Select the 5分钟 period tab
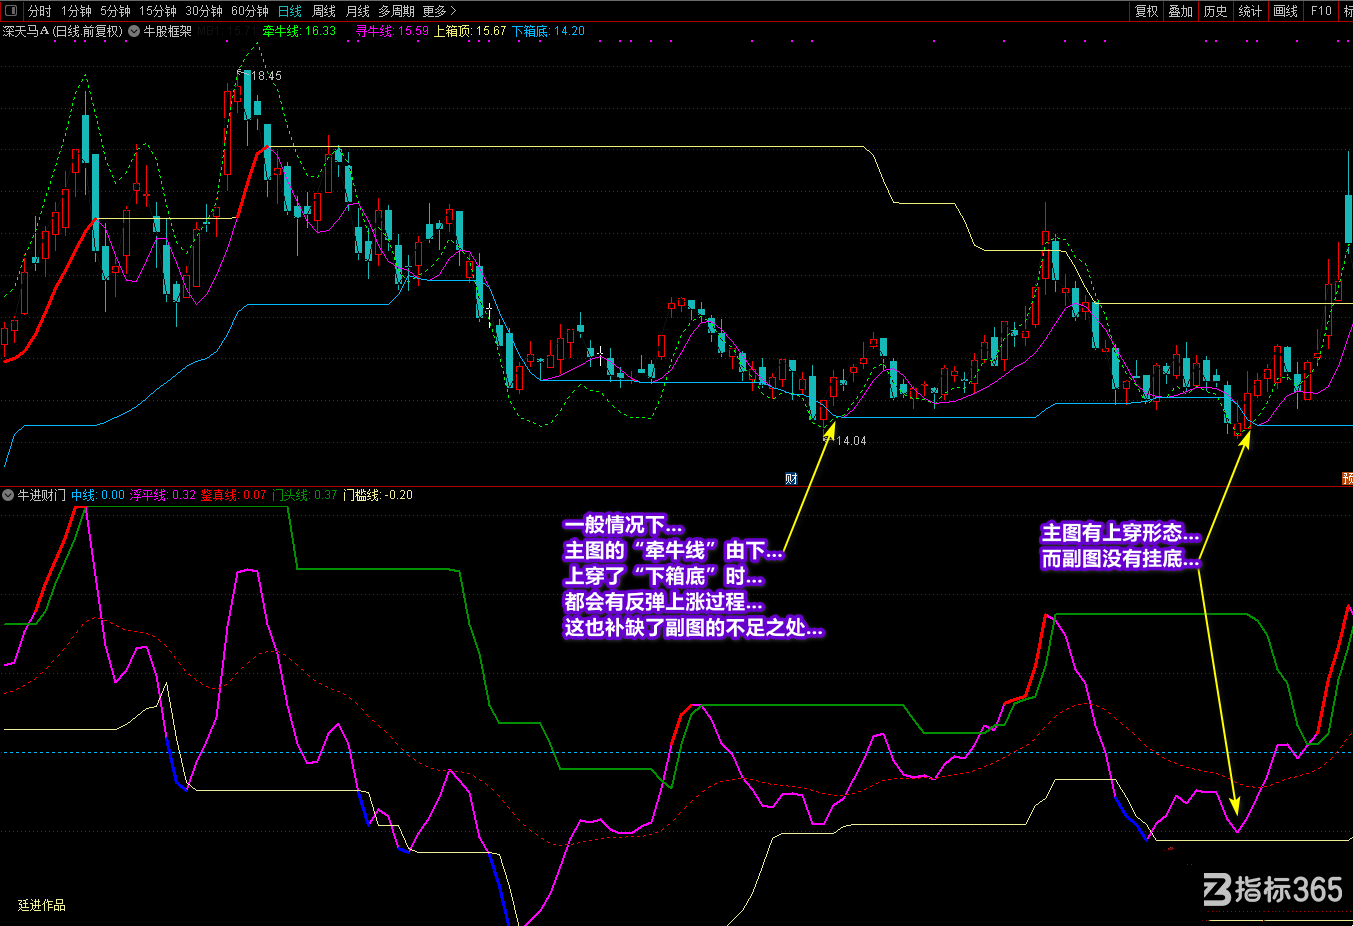 115,11
